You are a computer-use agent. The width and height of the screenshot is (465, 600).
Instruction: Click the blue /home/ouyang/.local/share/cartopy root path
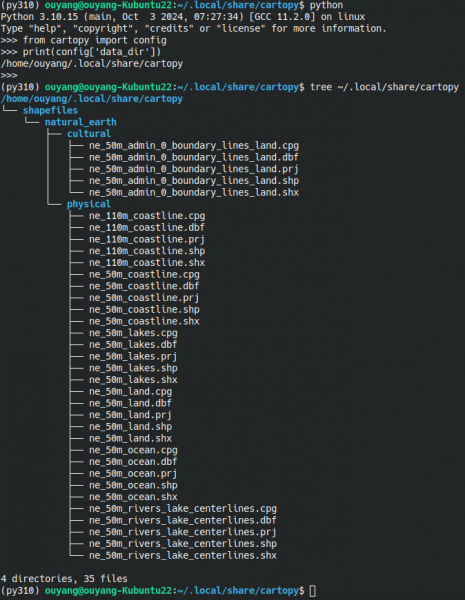point(92,99)
